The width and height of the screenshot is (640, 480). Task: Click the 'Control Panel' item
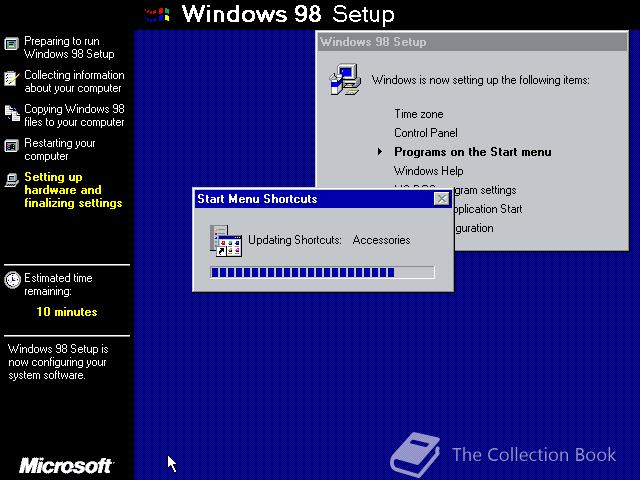pyautogui.click(x=426, y=133)
